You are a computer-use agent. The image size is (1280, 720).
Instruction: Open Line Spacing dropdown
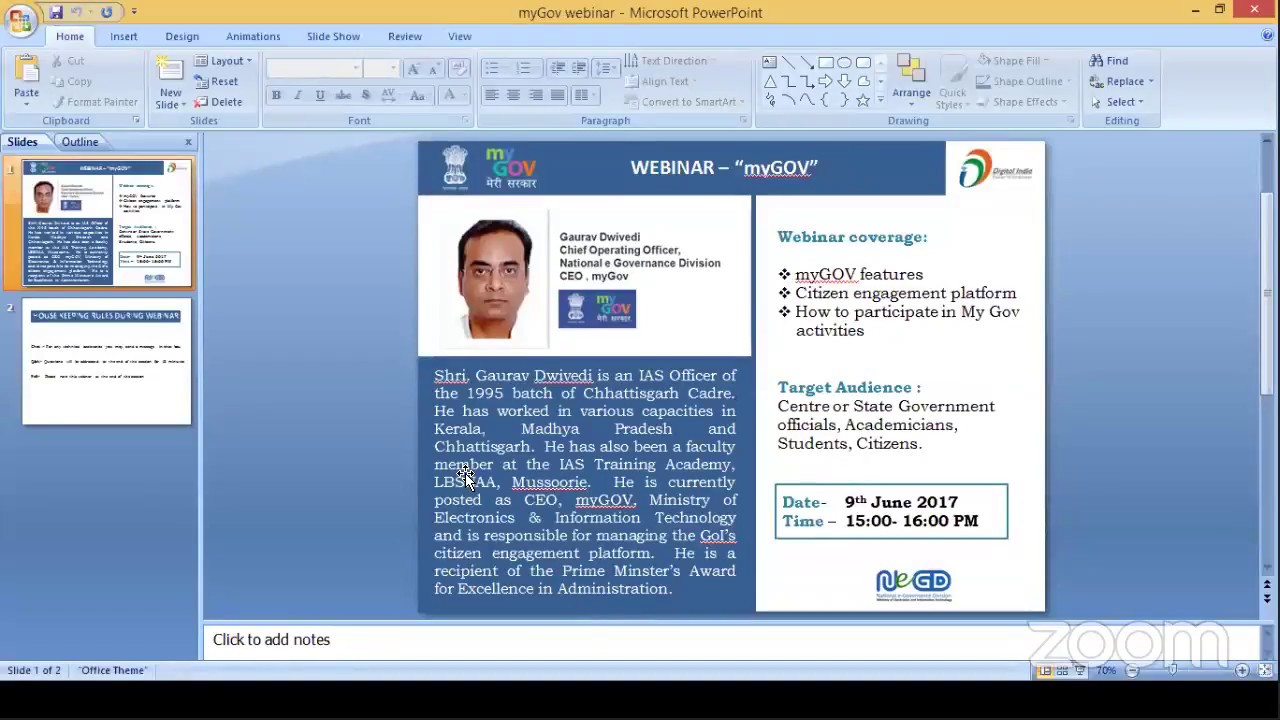click(x=606, y=68)
